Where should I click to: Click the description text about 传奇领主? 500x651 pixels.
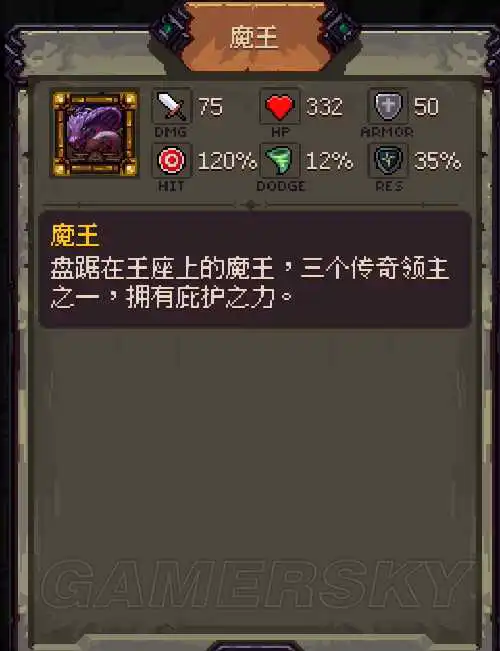[x=250, y=283]
